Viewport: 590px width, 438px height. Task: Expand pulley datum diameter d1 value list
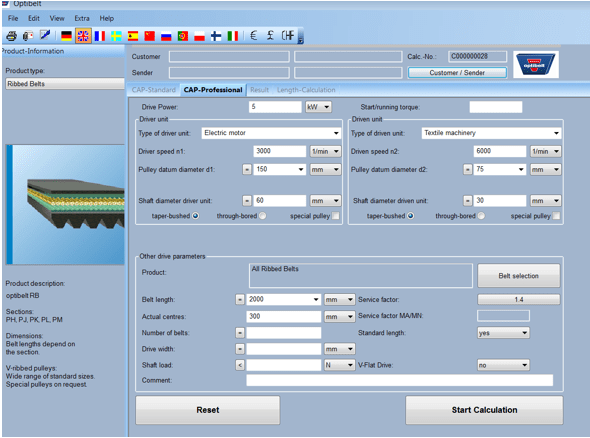click(x=301, y=169)
